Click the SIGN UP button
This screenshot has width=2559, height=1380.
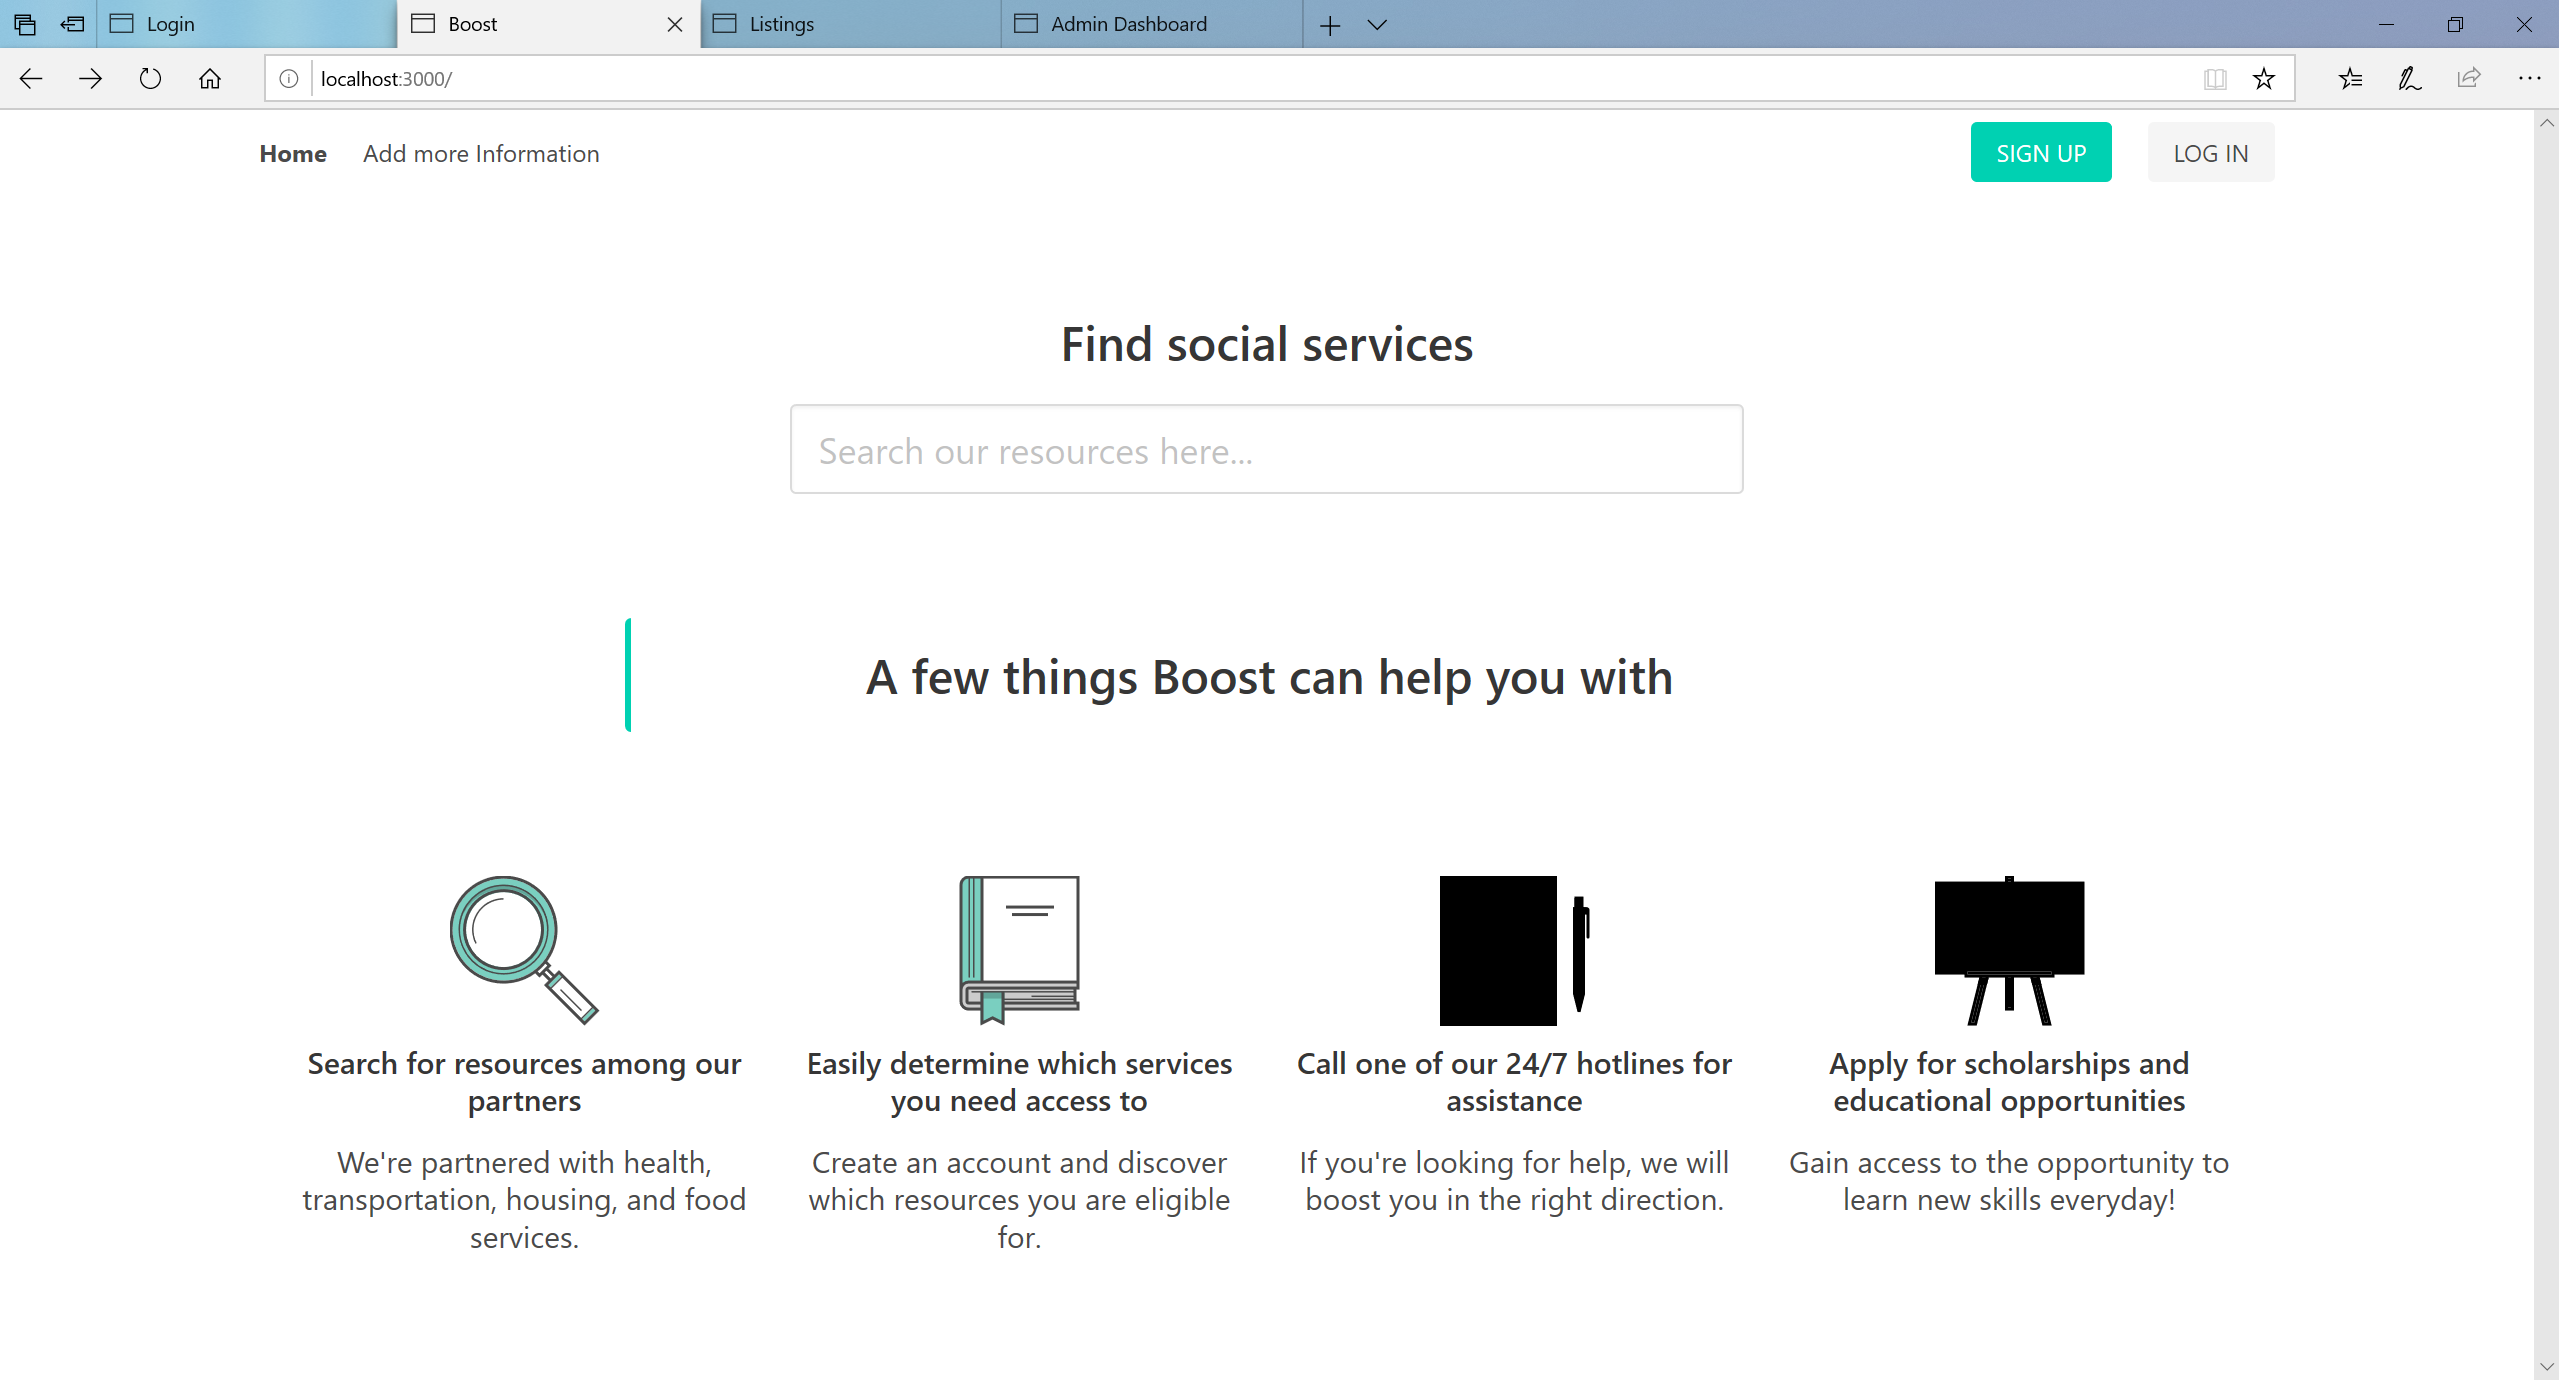(2040, 153)
